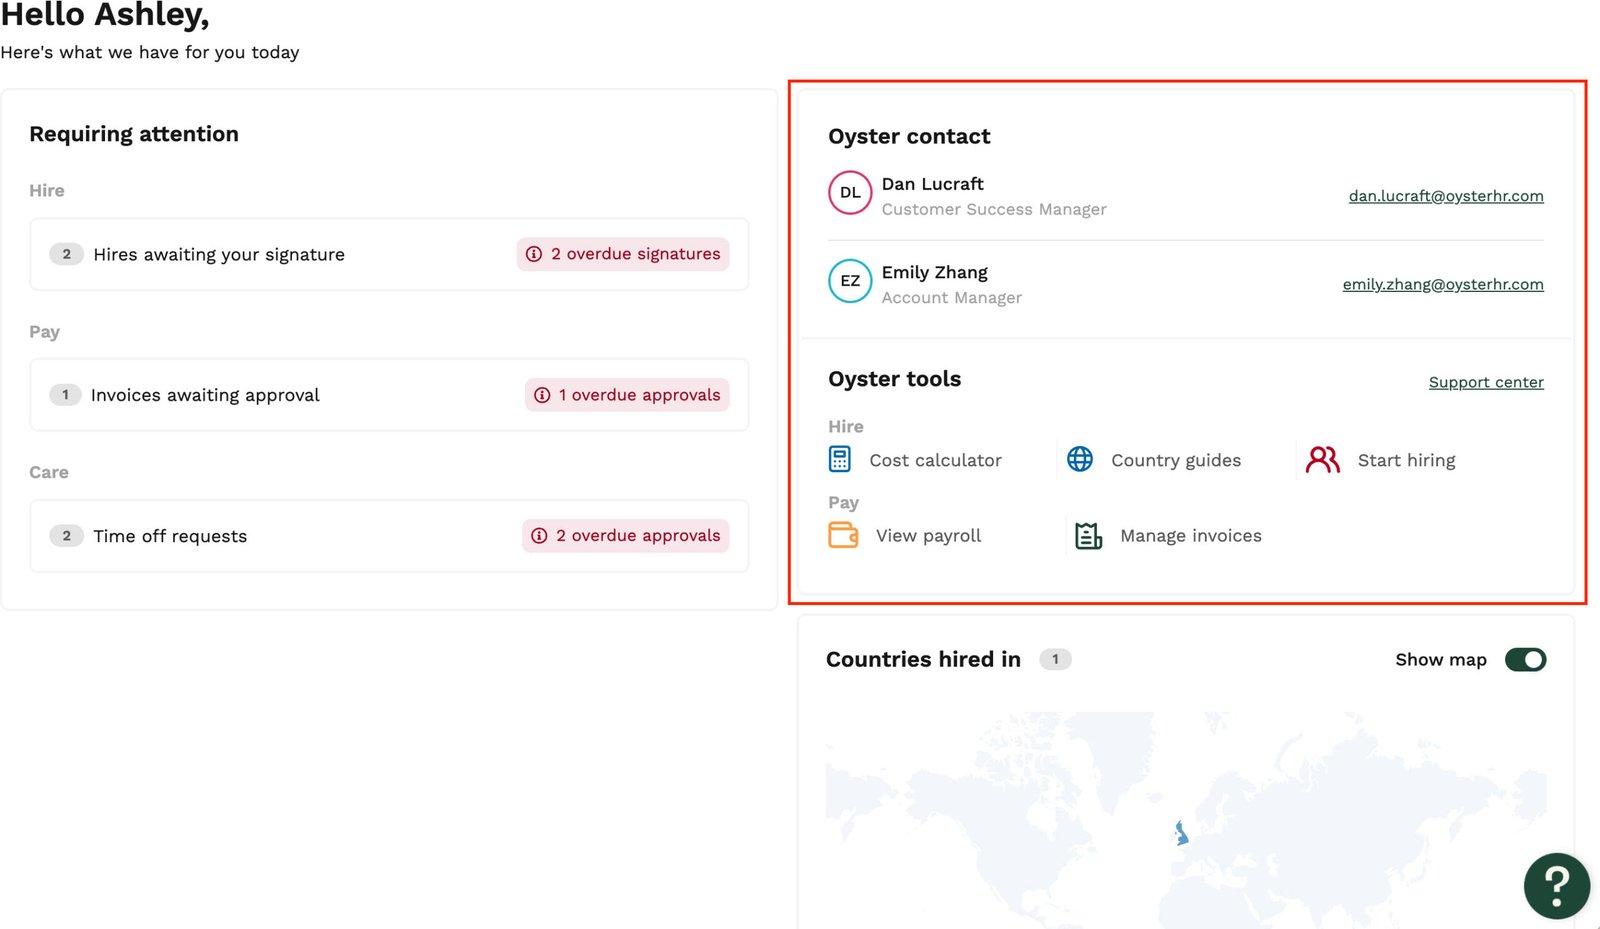Click the Care section label
1600x929 pixels.
pyautogui.click(x=49, y=472)
